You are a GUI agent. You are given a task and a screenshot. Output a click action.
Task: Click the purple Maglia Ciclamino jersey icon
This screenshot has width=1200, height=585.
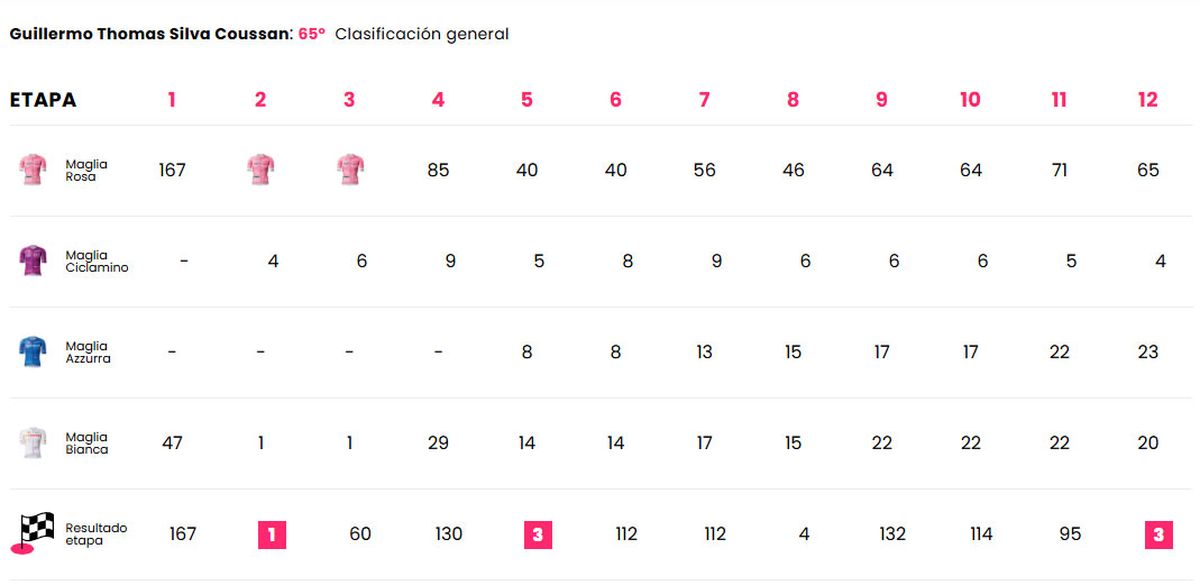(33, 261)
